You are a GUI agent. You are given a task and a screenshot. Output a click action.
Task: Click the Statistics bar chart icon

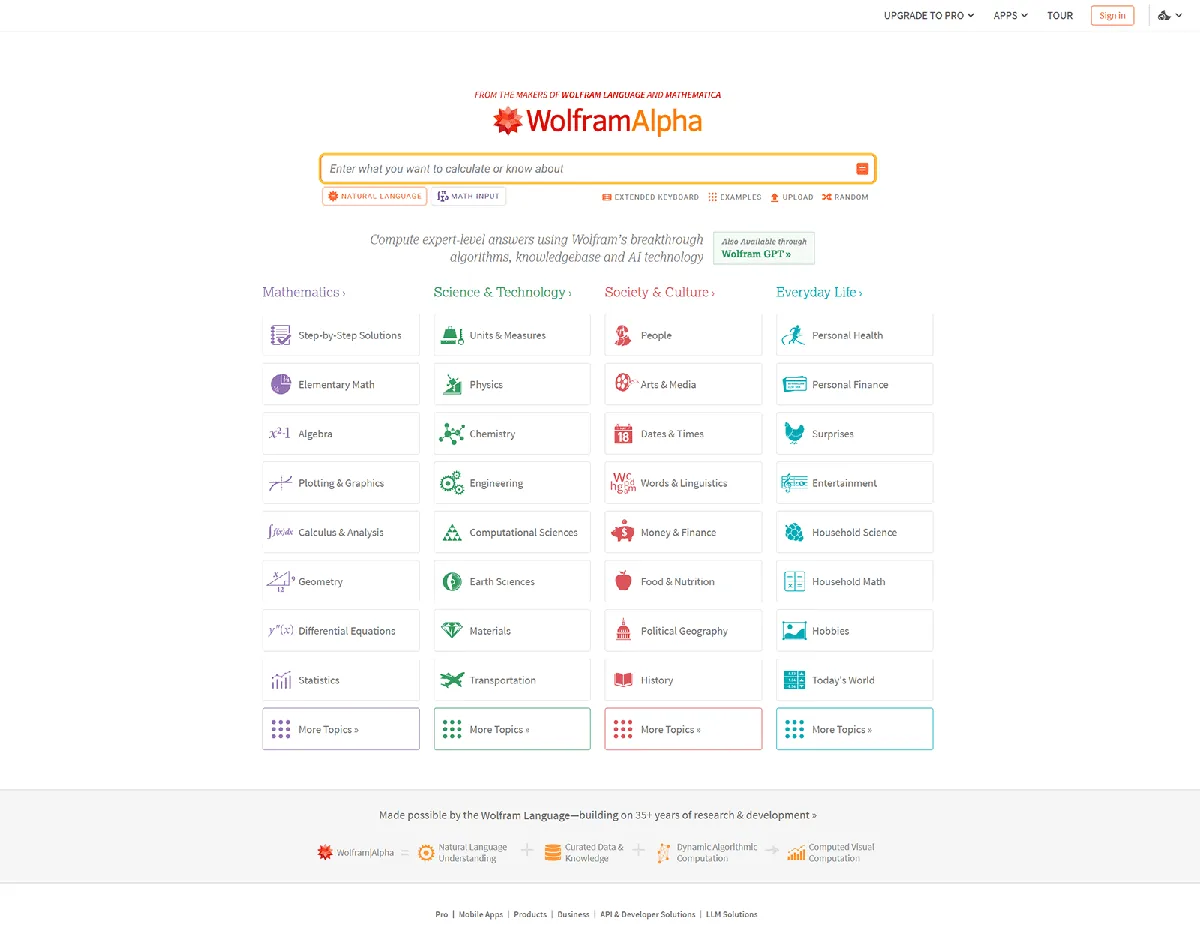281,680
